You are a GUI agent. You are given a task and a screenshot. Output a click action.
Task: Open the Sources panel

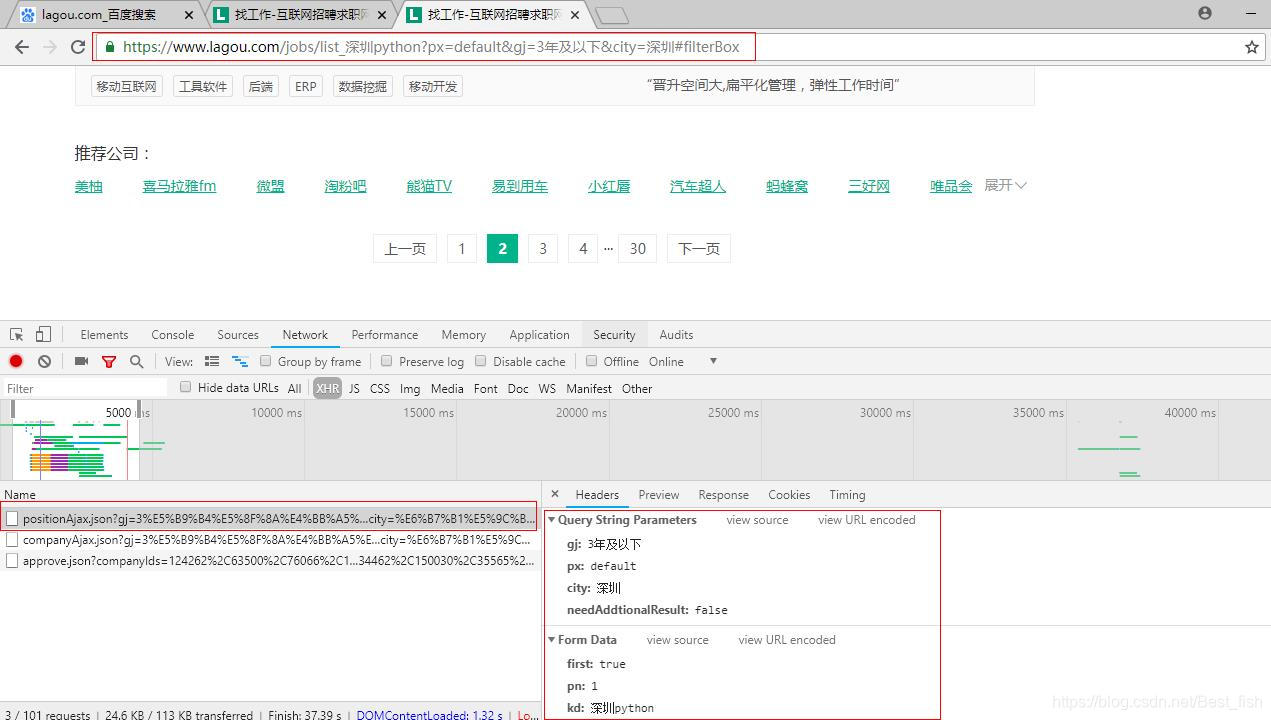[238, 334]
